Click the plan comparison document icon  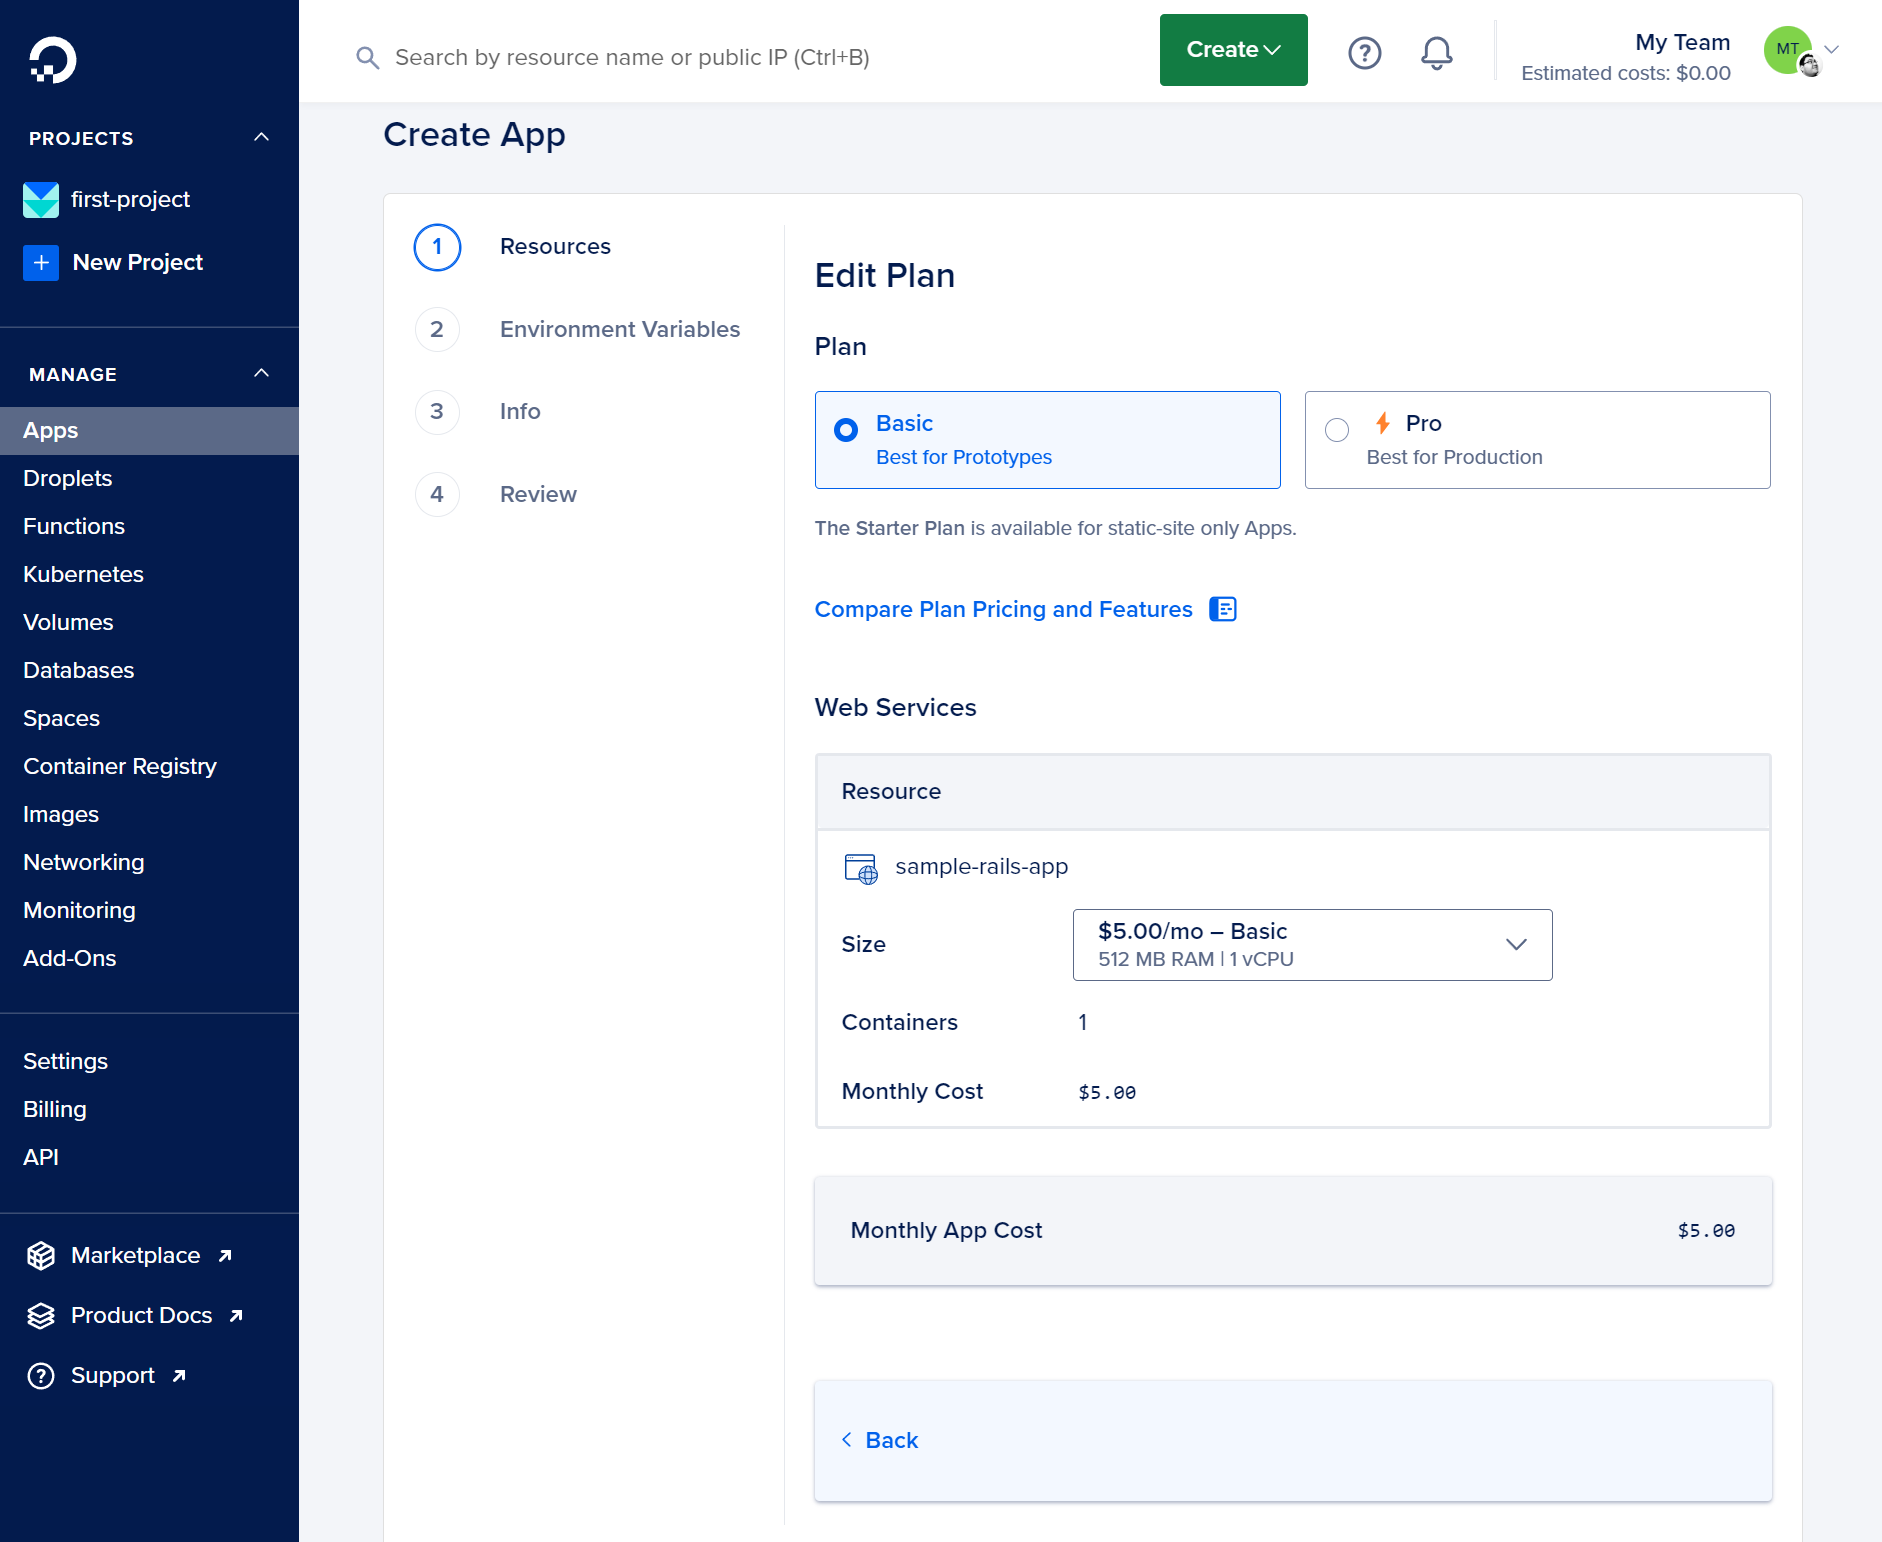pos(1223,609)
